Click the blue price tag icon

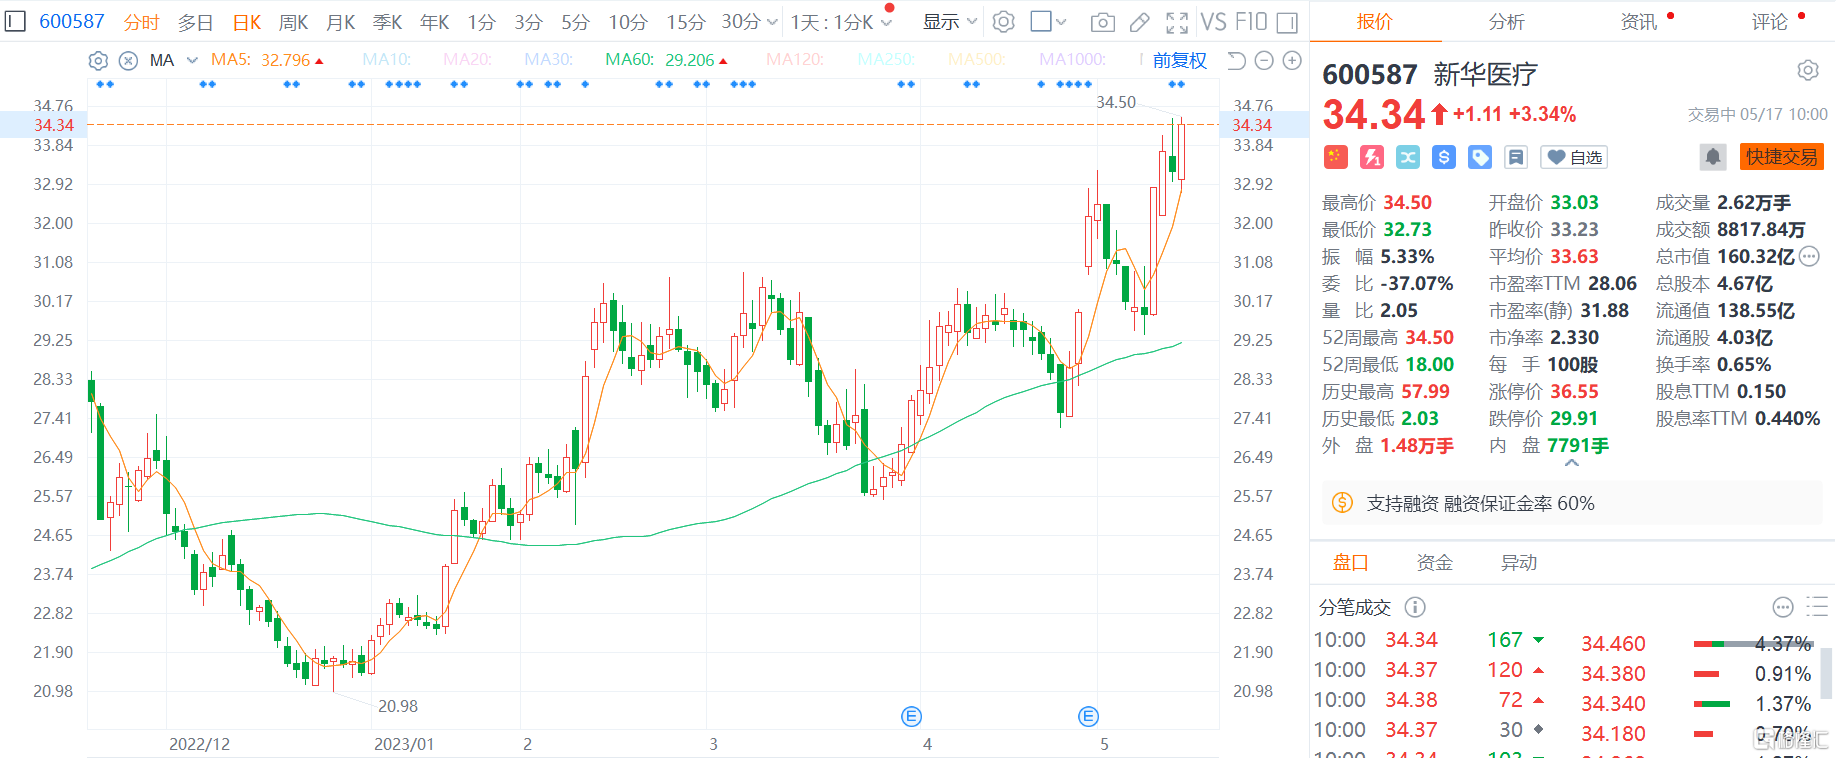point(1480,157)
